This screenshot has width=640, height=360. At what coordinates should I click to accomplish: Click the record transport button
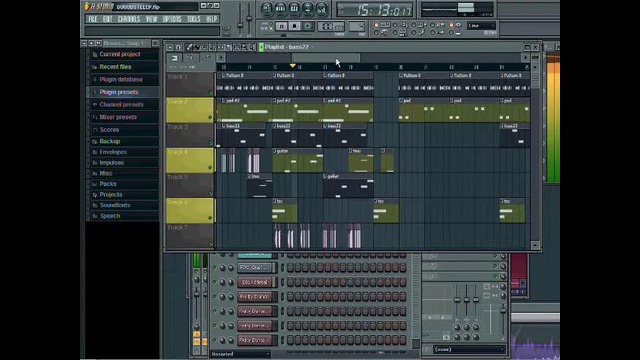[308, 26]
